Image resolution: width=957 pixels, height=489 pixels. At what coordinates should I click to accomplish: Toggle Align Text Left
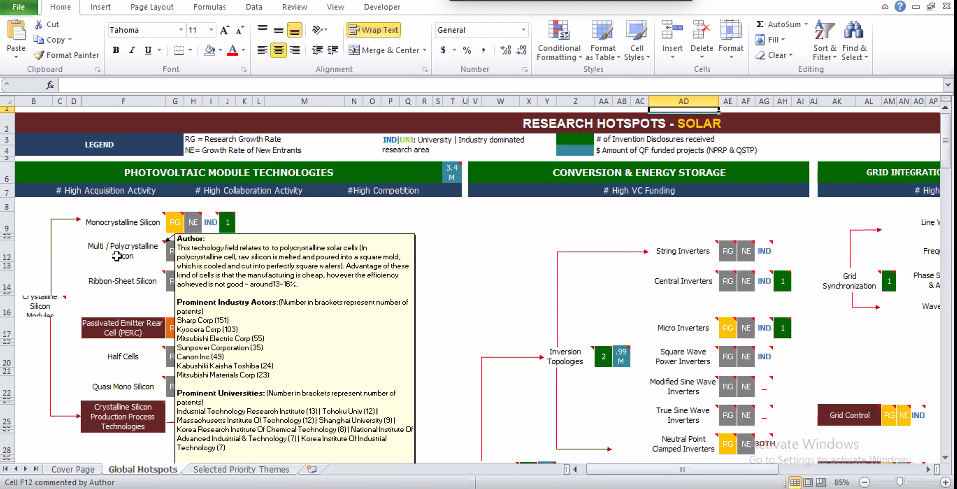(262, 50)
